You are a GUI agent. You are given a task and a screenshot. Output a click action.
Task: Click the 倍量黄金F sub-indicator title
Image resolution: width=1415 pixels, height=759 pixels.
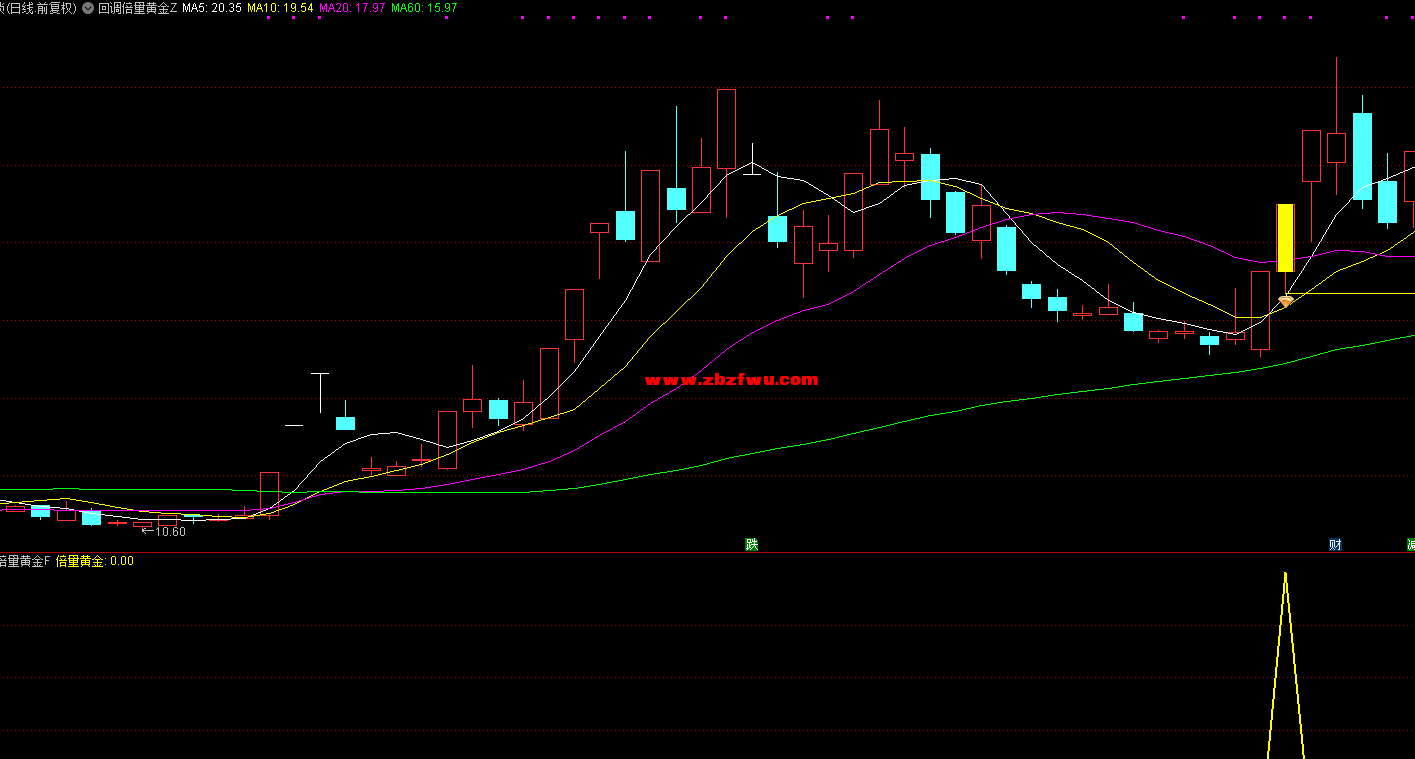(24, 562)
